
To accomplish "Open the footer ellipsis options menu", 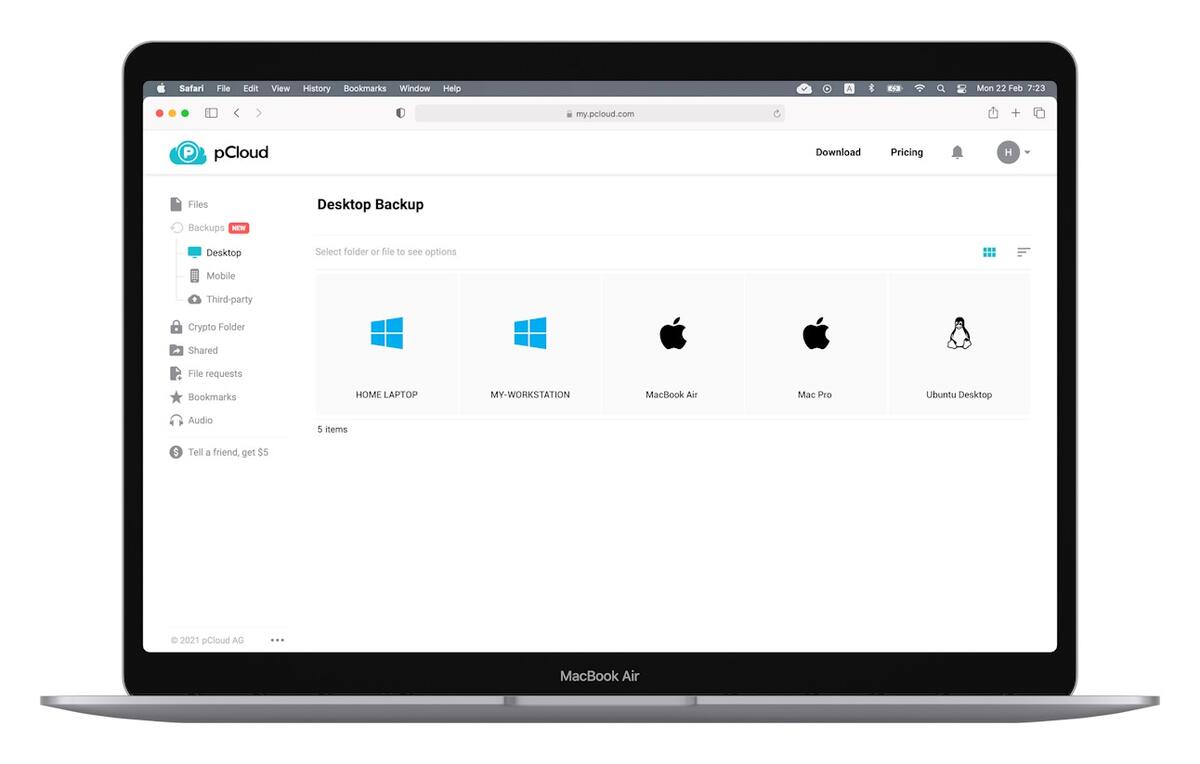I will [277, 639].
